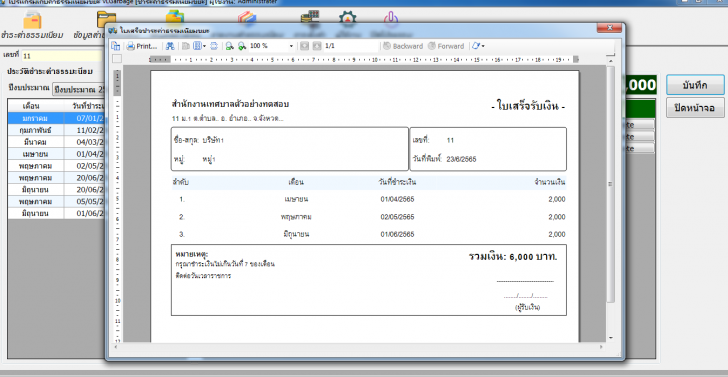Click the (ผู้รับเงิน) signature label

point(527,307)
